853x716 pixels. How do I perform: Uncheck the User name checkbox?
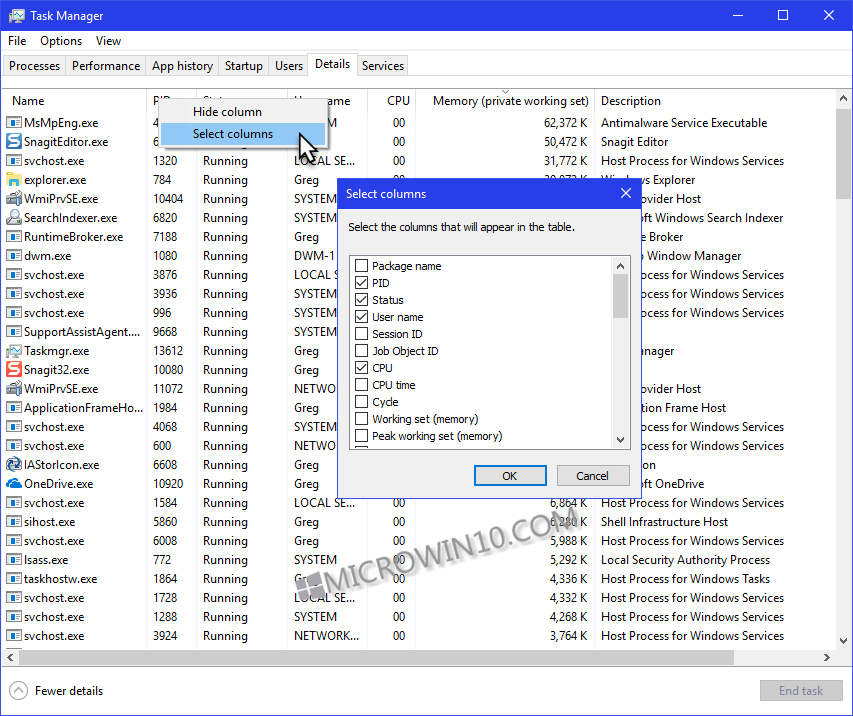tap(361, 317)
